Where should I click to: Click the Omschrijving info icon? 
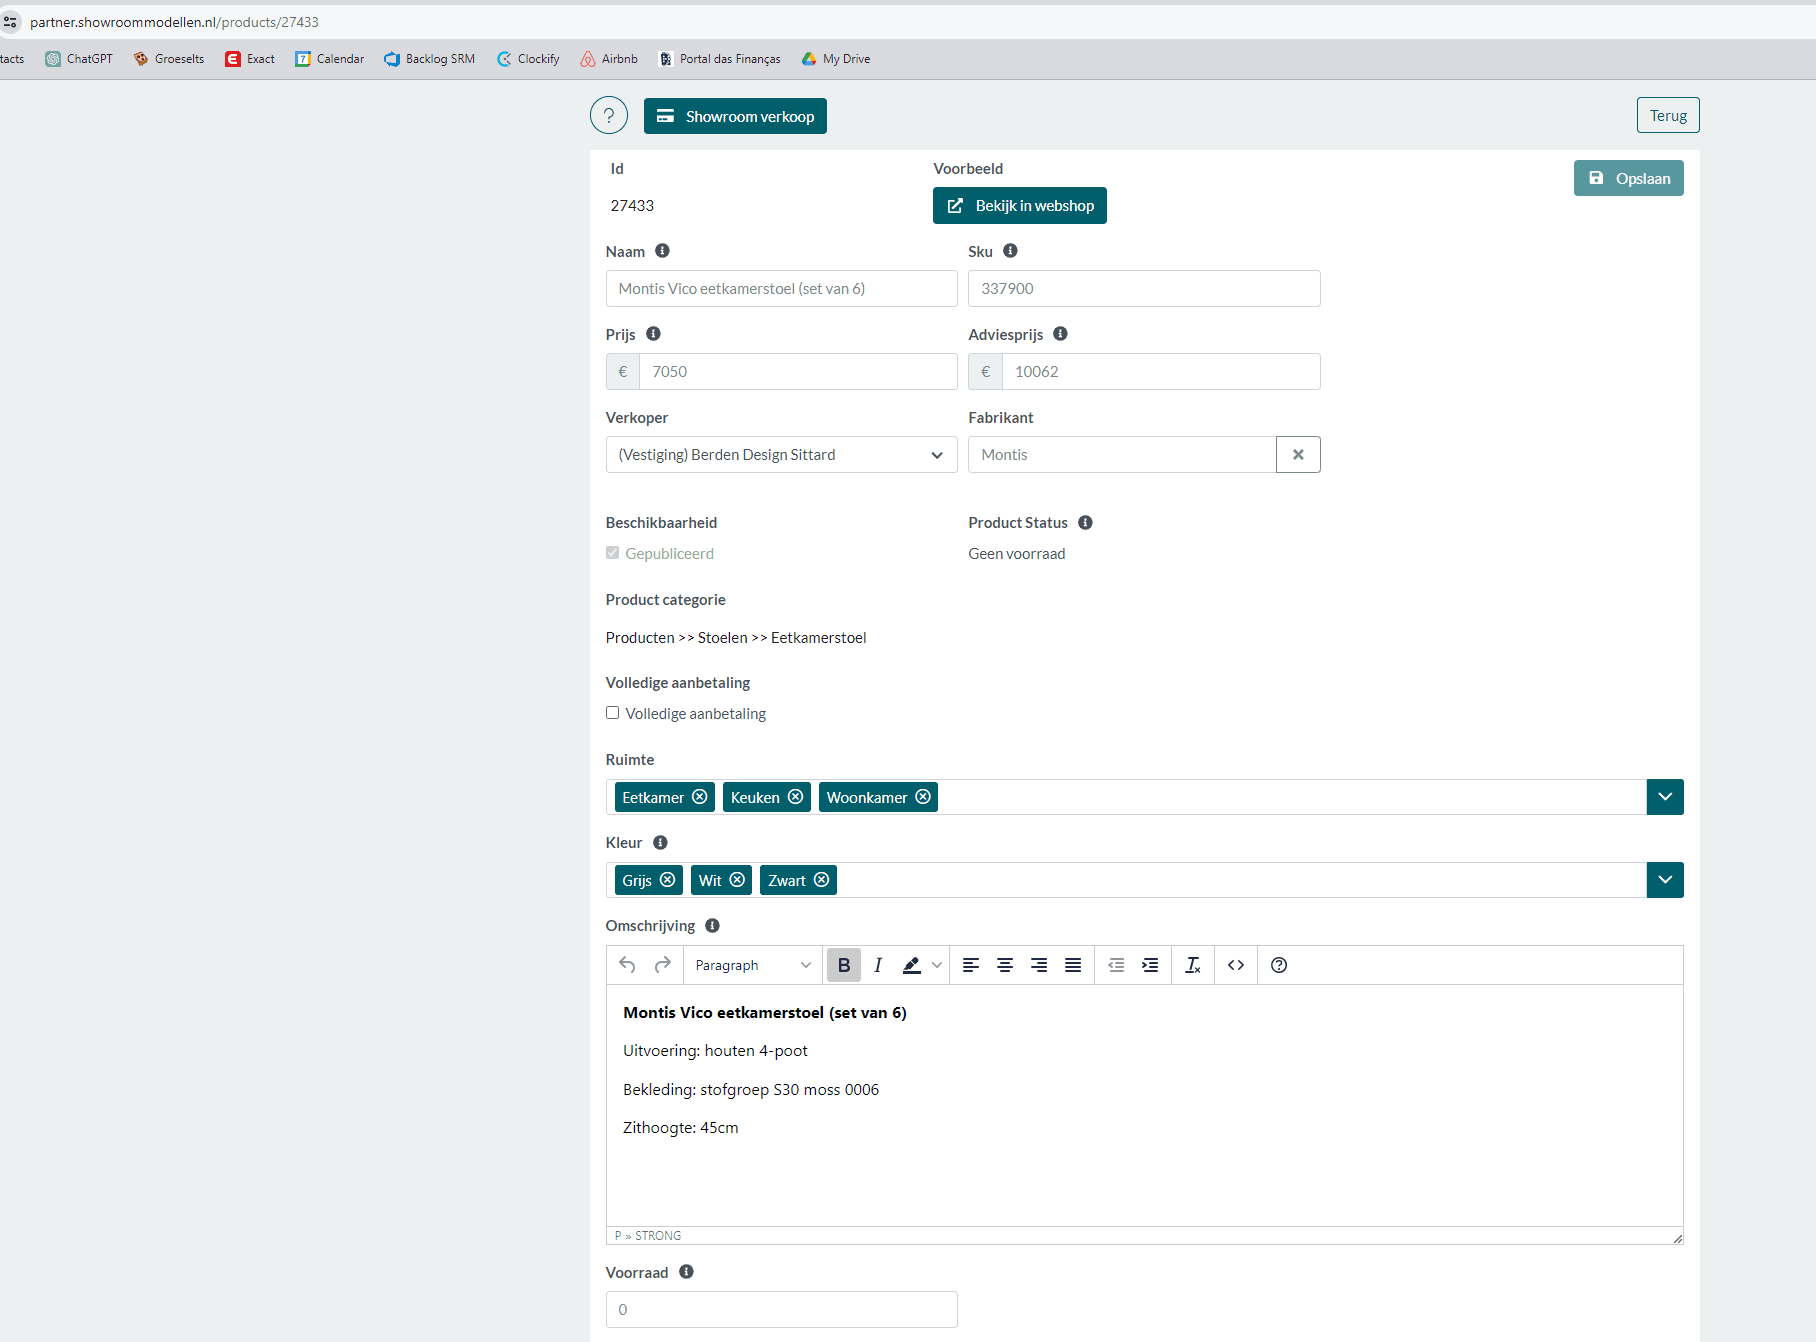pyautogui.click(x=712, y=925)
